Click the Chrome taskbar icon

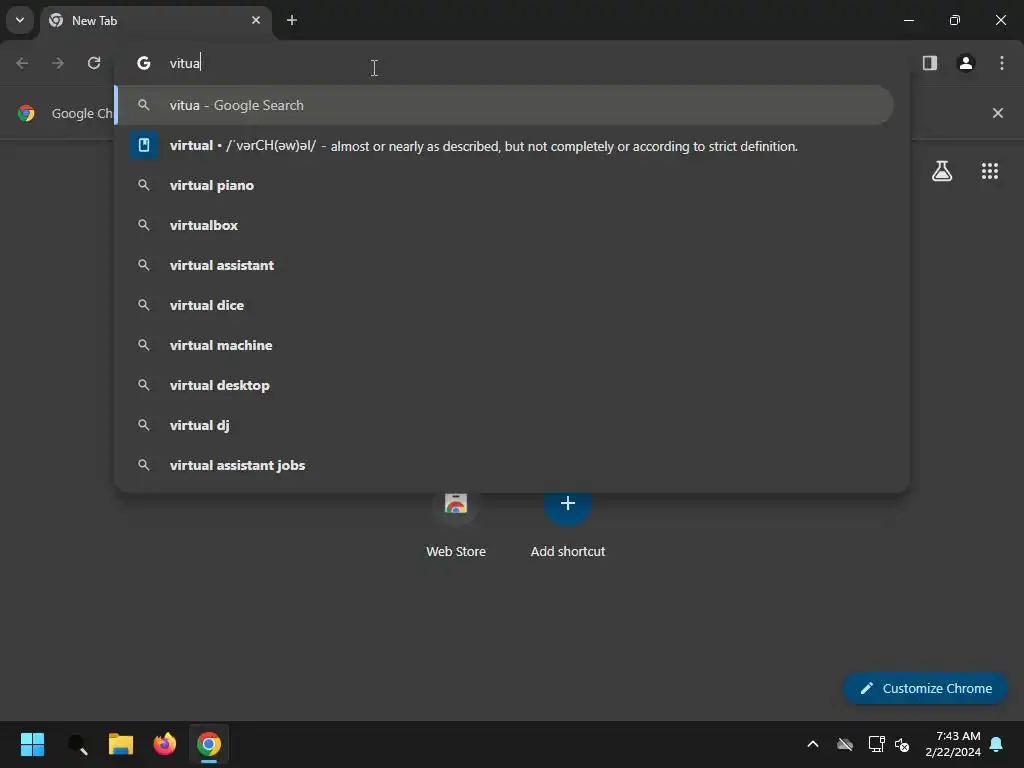(209, 744)
